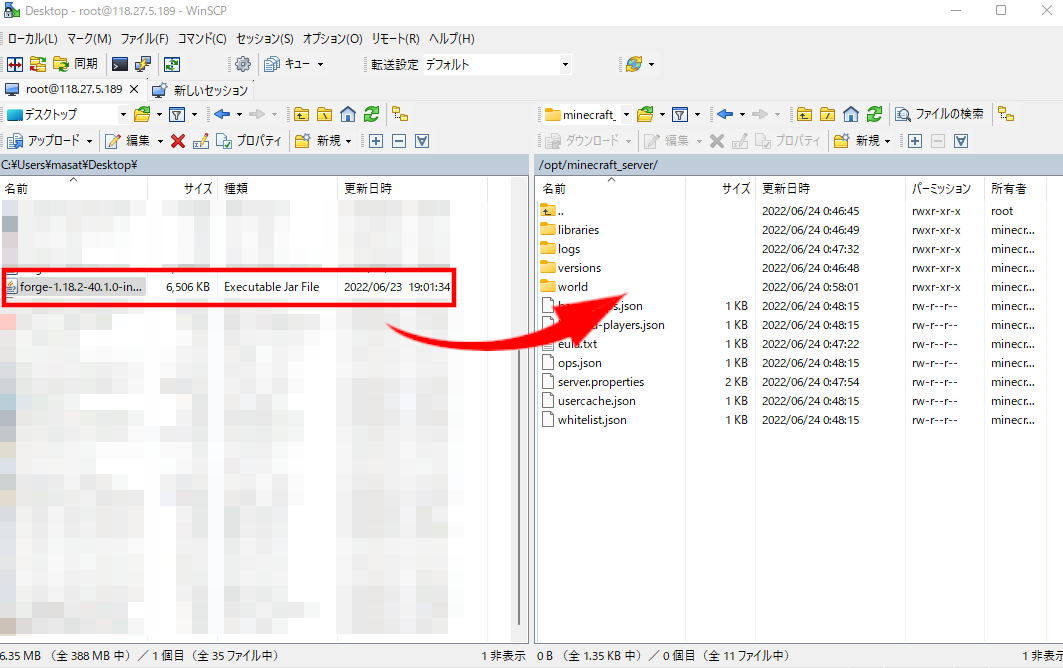
Task: Click ファイルの検索 find files button
Action: (940, 114)
